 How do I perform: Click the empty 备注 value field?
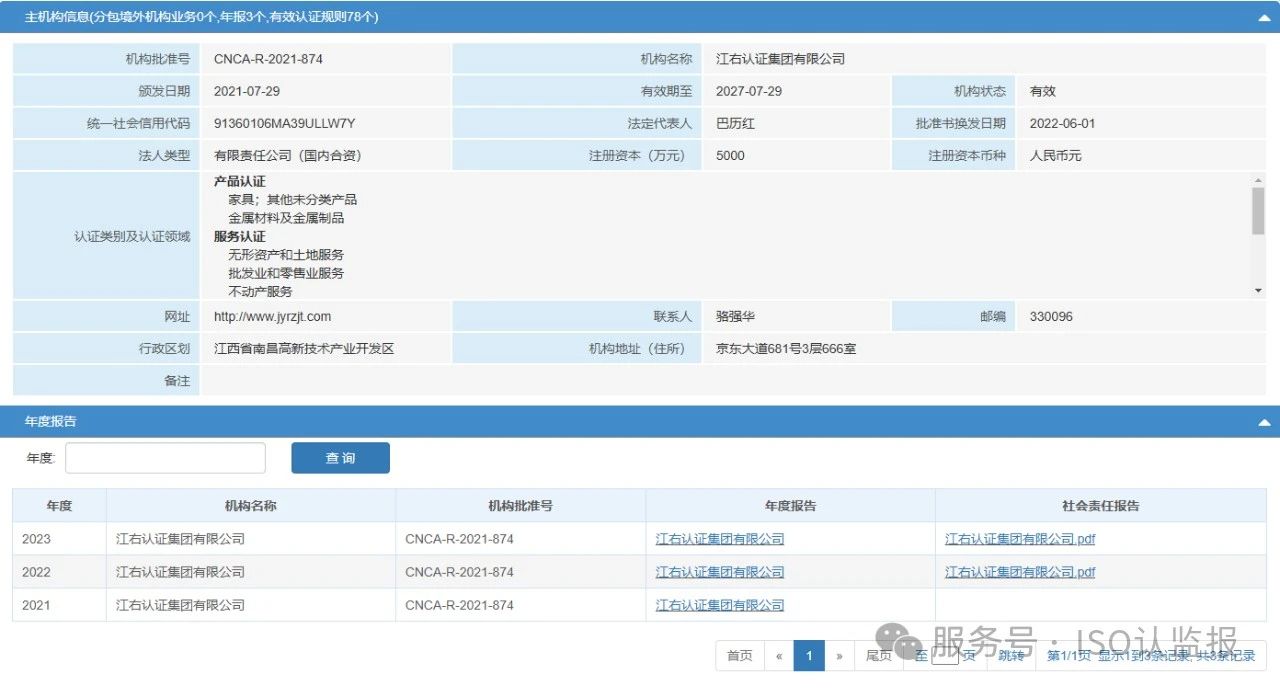(x=733, y=381)
